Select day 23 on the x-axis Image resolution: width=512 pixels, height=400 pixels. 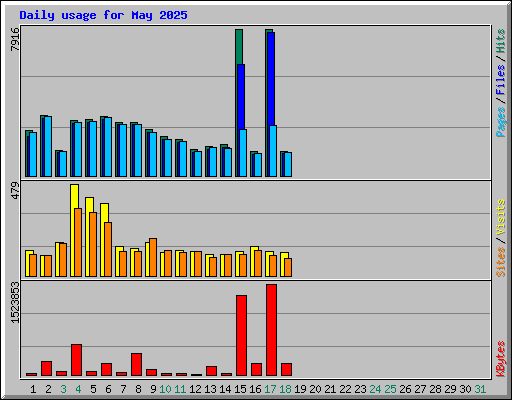(360, 389)
